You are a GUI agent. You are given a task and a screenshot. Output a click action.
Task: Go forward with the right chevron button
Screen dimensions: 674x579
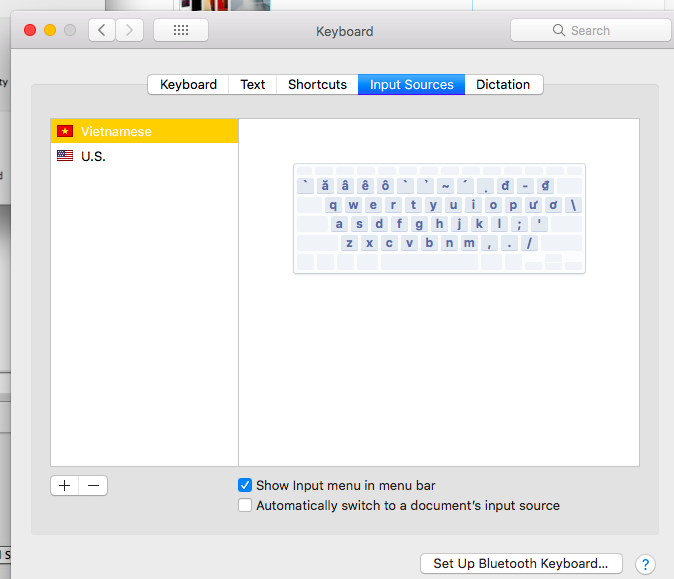(129, 30)
